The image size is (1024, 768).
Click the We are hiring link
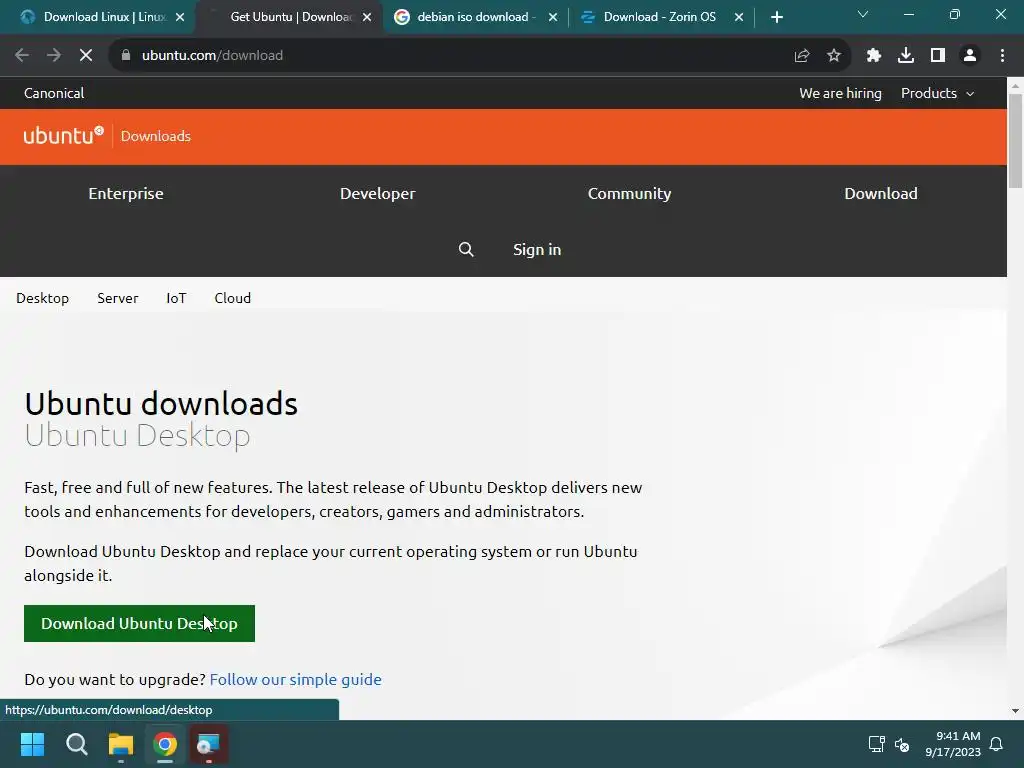tap(840, 93)
